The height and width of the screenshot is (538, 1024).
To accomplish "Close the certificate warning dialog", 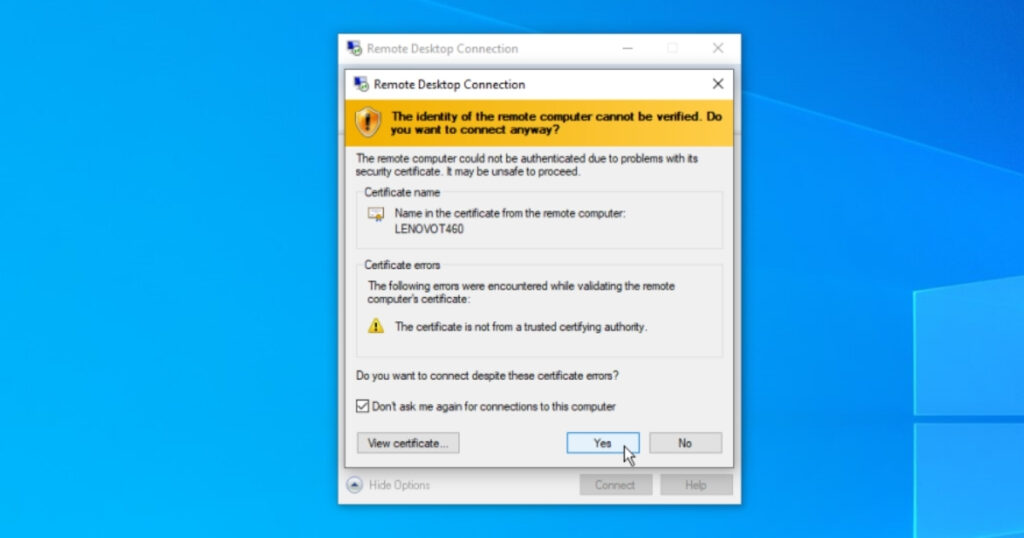I will [x=717, y=84].
